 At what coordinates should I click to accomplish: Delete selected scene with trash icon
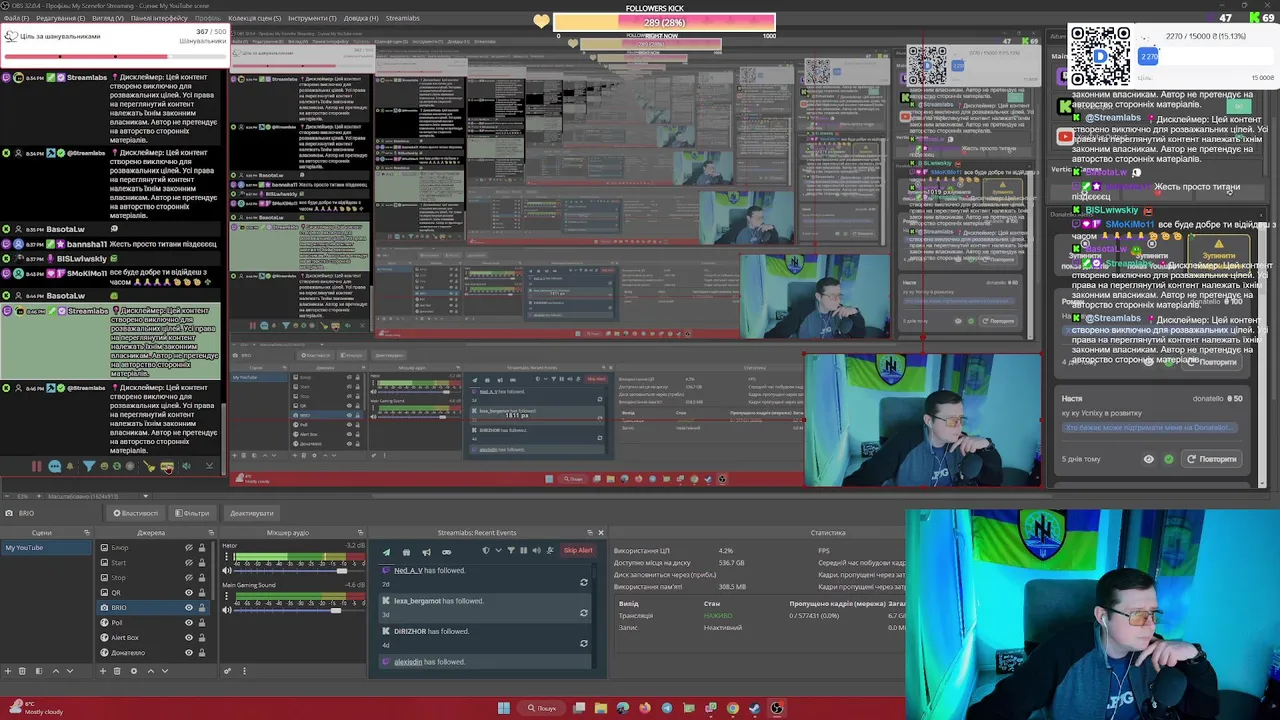(22, 671)
